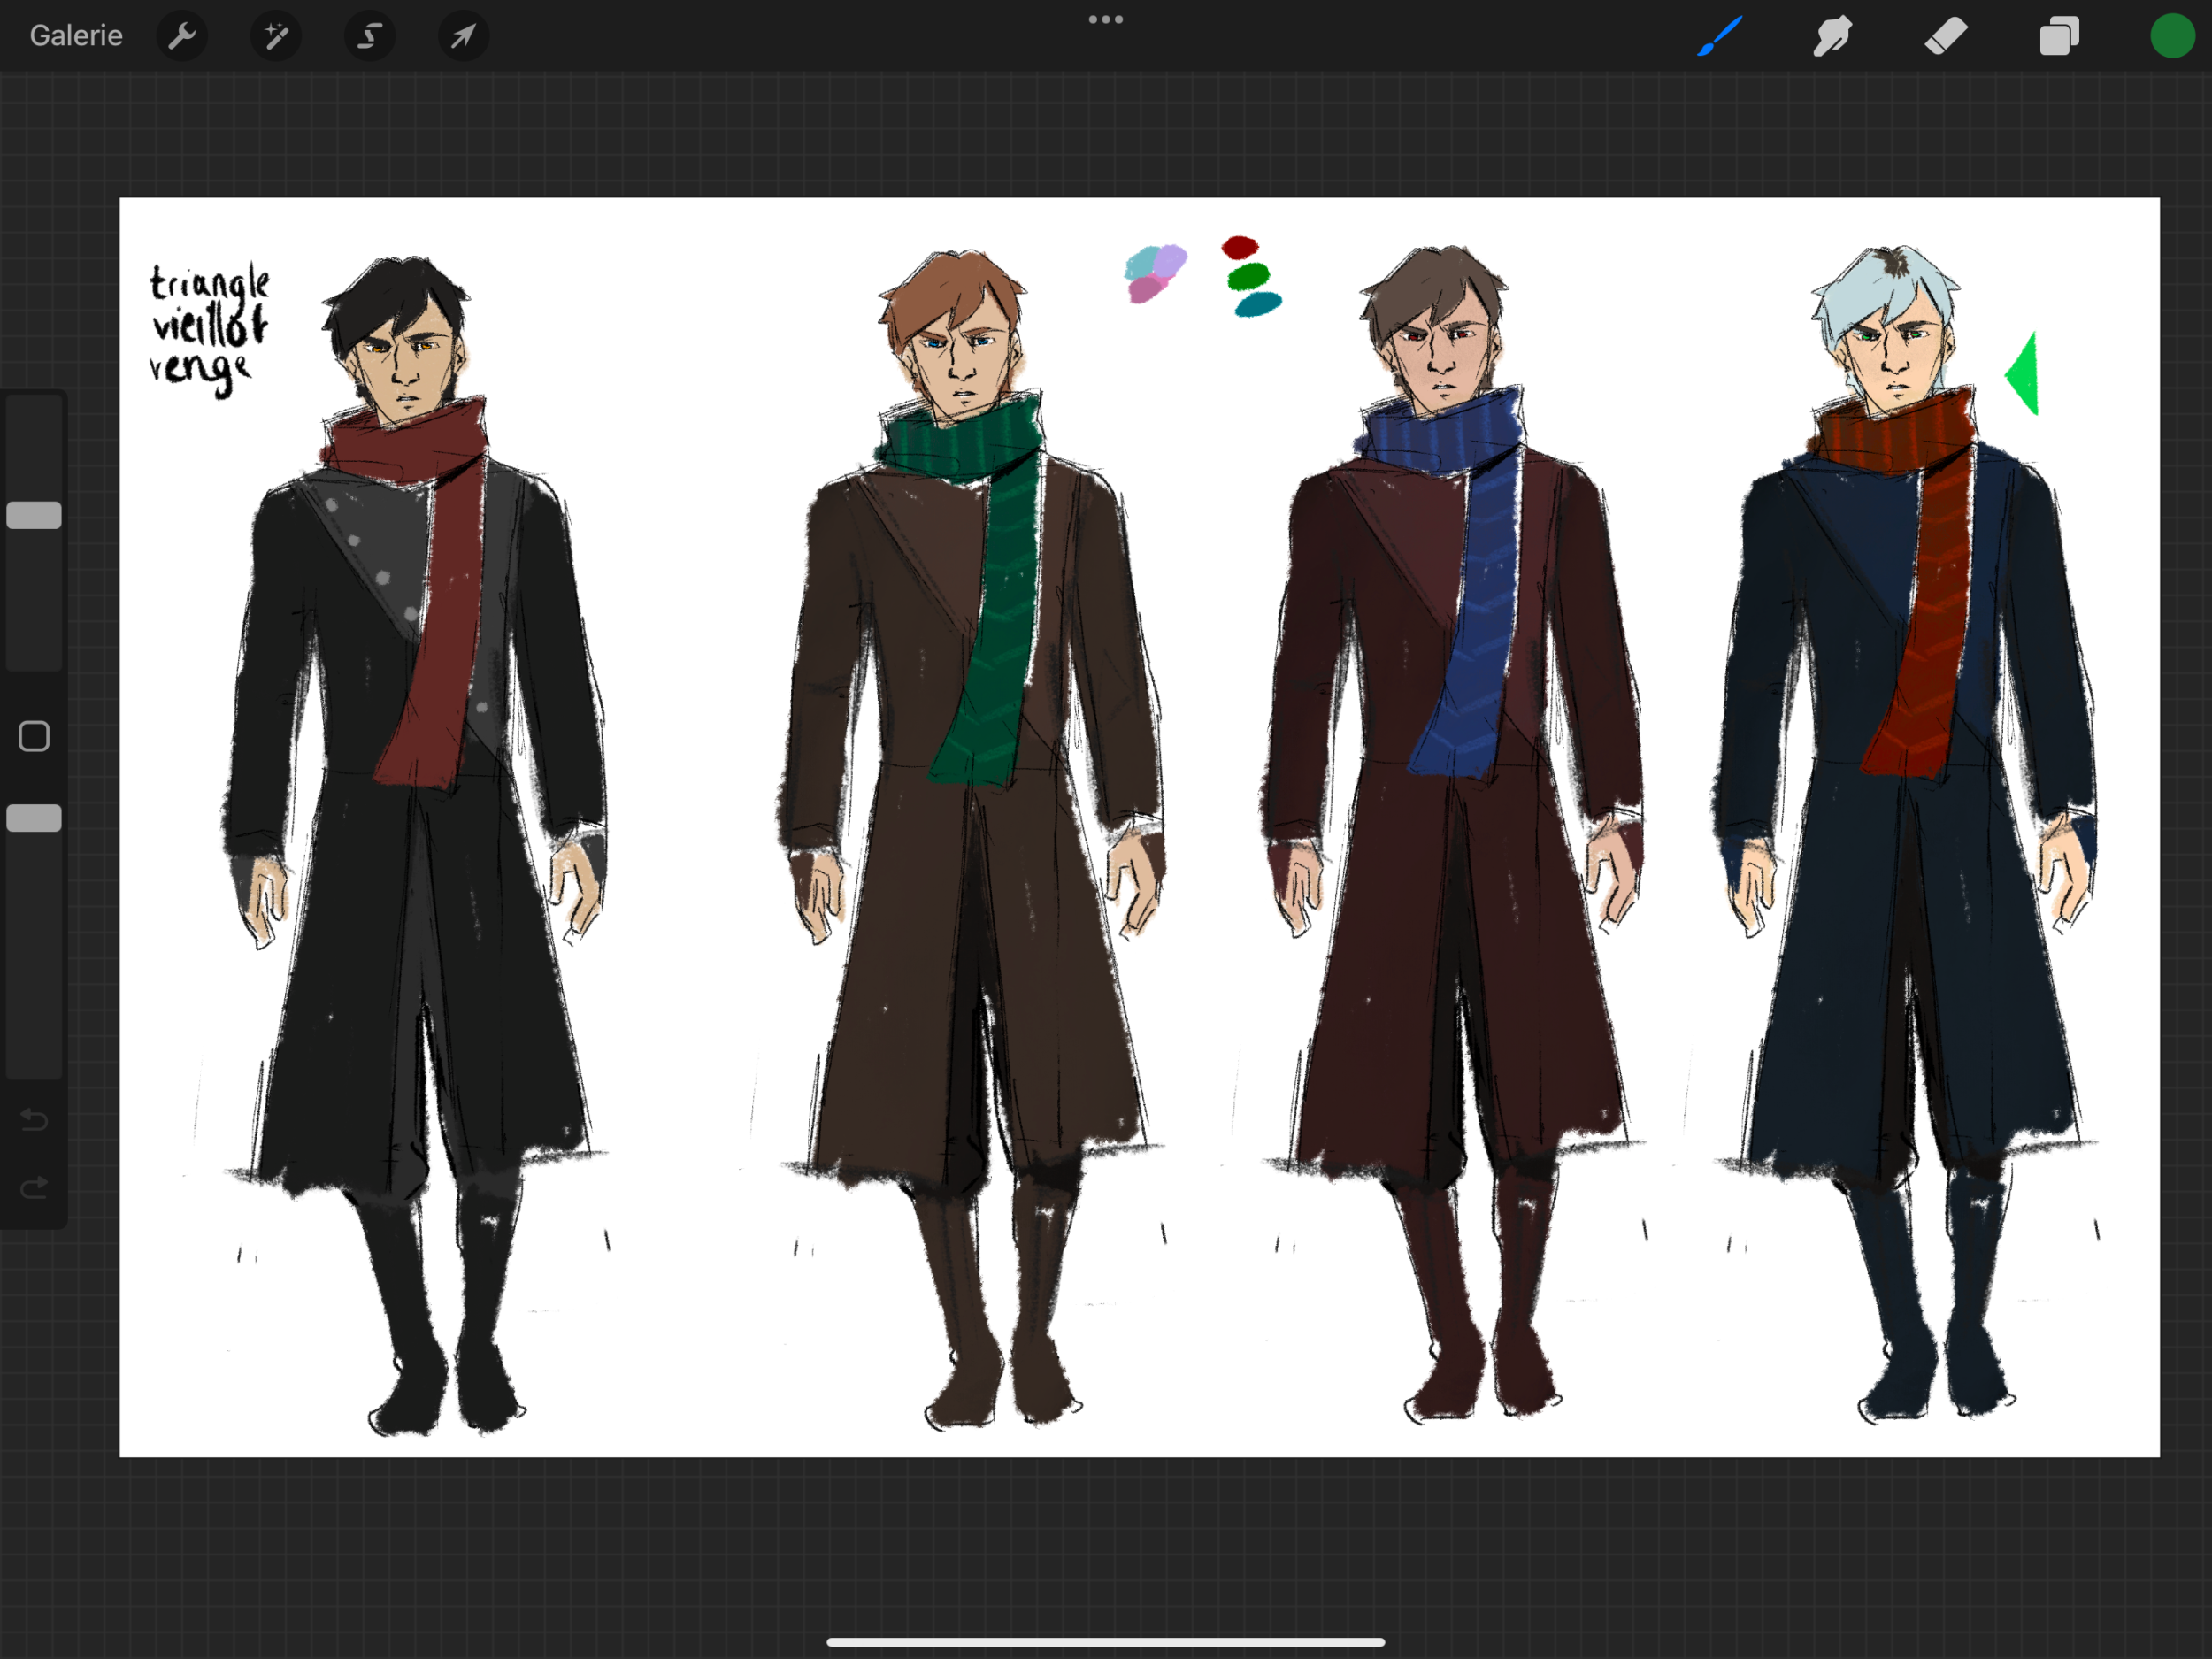Viewport: 2212px width, 1659px height.
Task: Select the Eraser tool
Action: click(x=1946, y=37)
